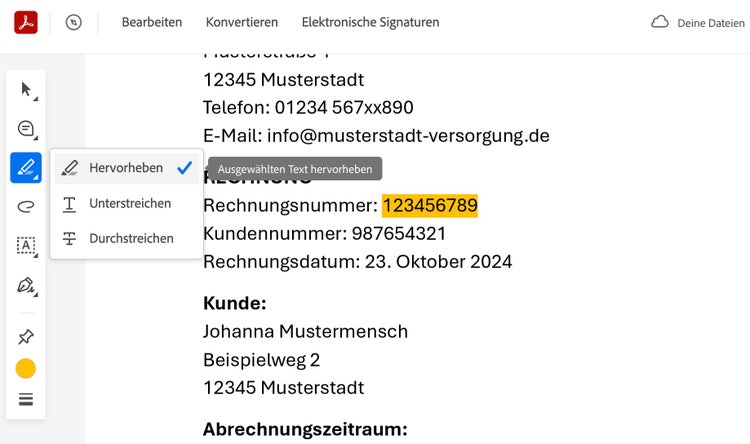The width and height of the screenshot is (750, 444).
Task: Select the freehand lasso drawing tool
Action: (26, 207)
